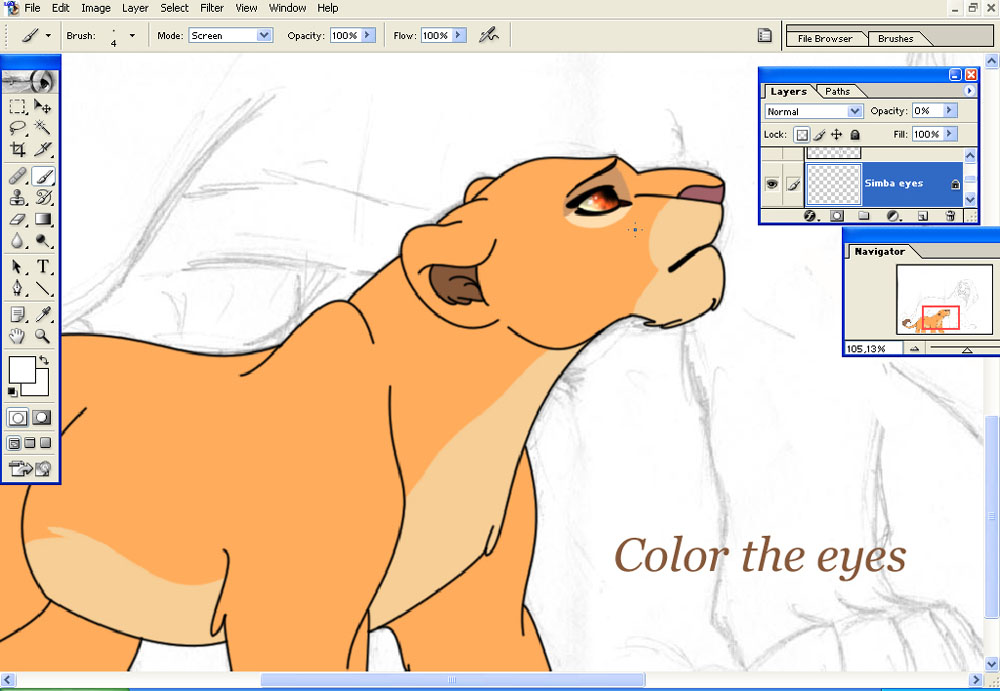
Task: Click the horizontal scrollbar thumb
Action: point(452,680)
